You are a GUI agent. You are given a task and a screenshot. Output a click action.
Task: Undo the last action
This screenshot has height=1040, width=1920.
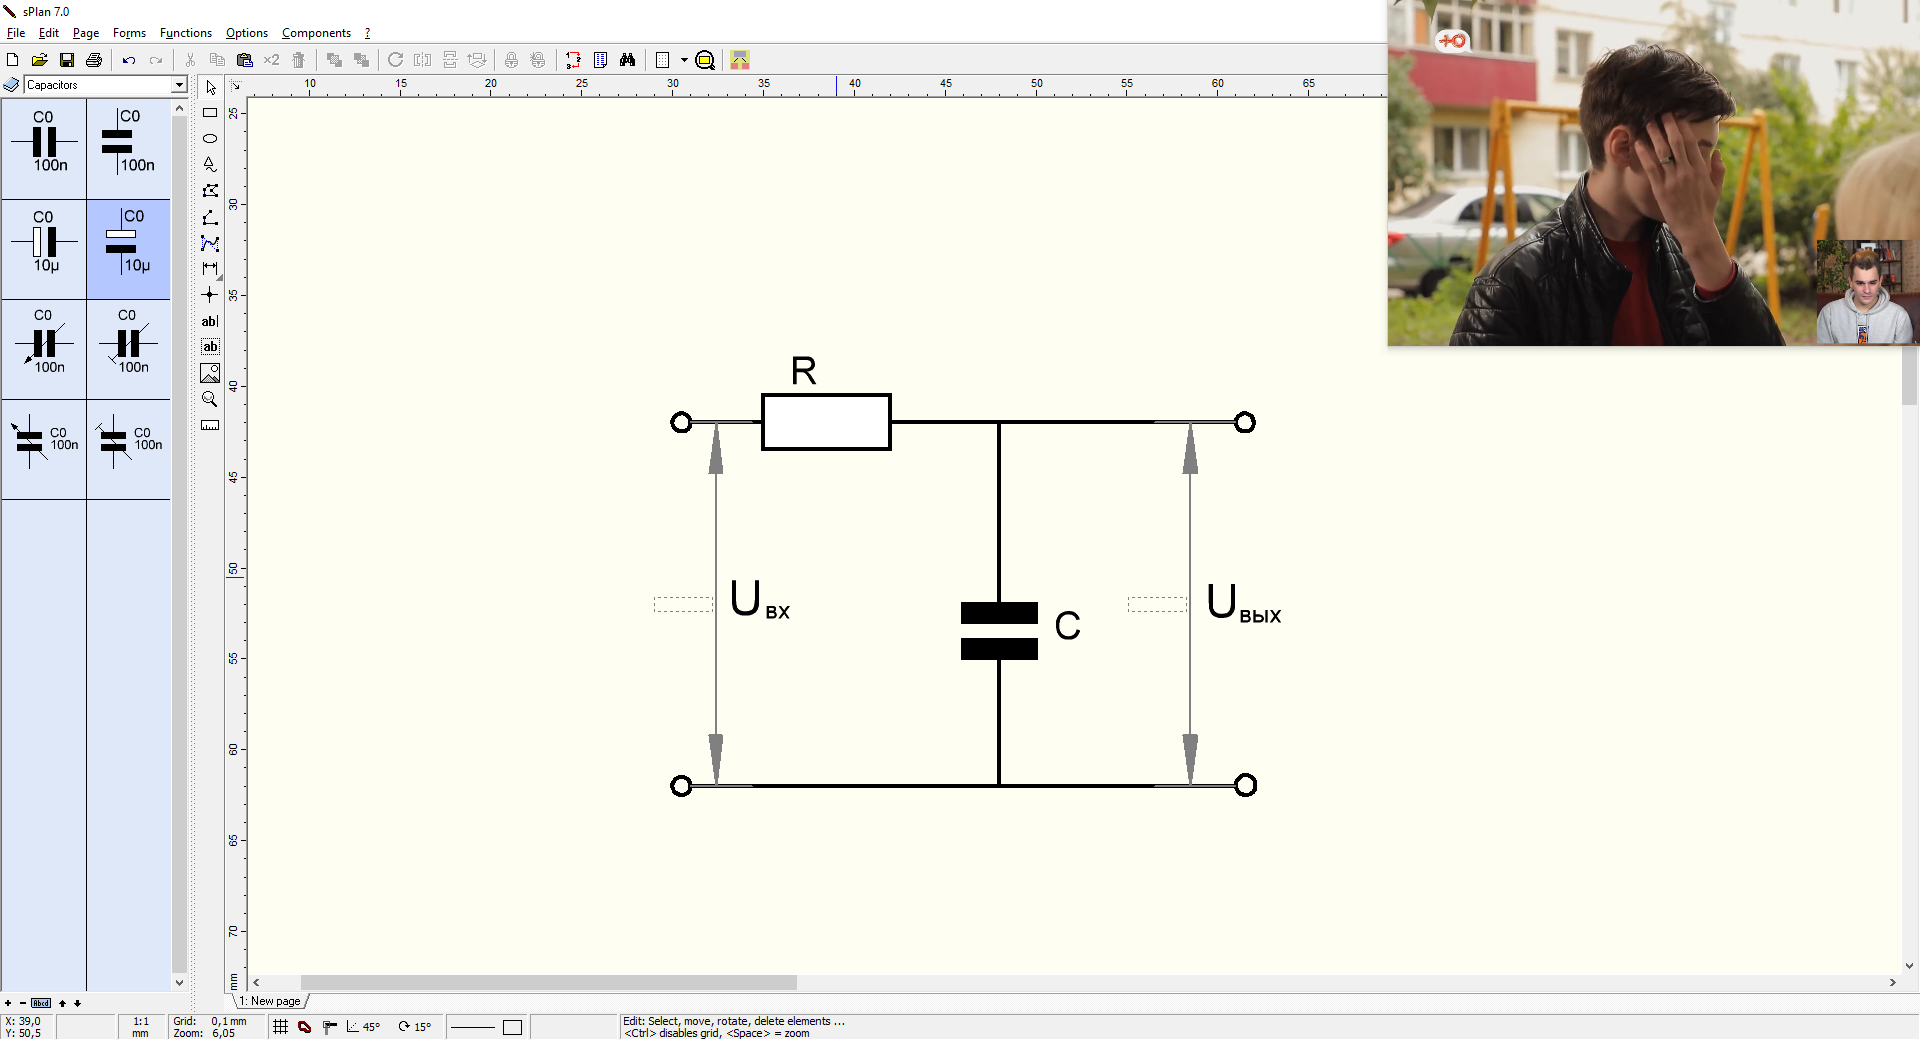click(x=129, y=60)
